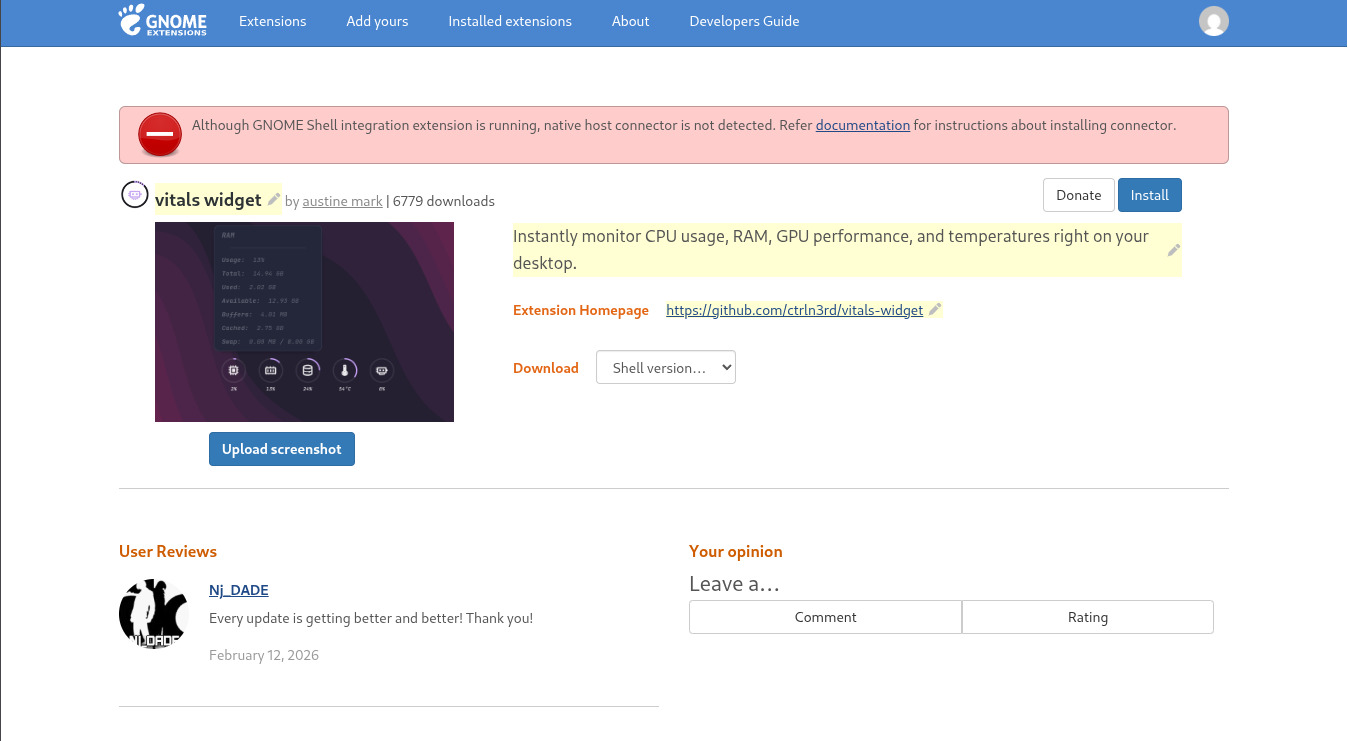Click the Install button
This screenshot has height=741, width=1348.
click(x=1149, y=195)
